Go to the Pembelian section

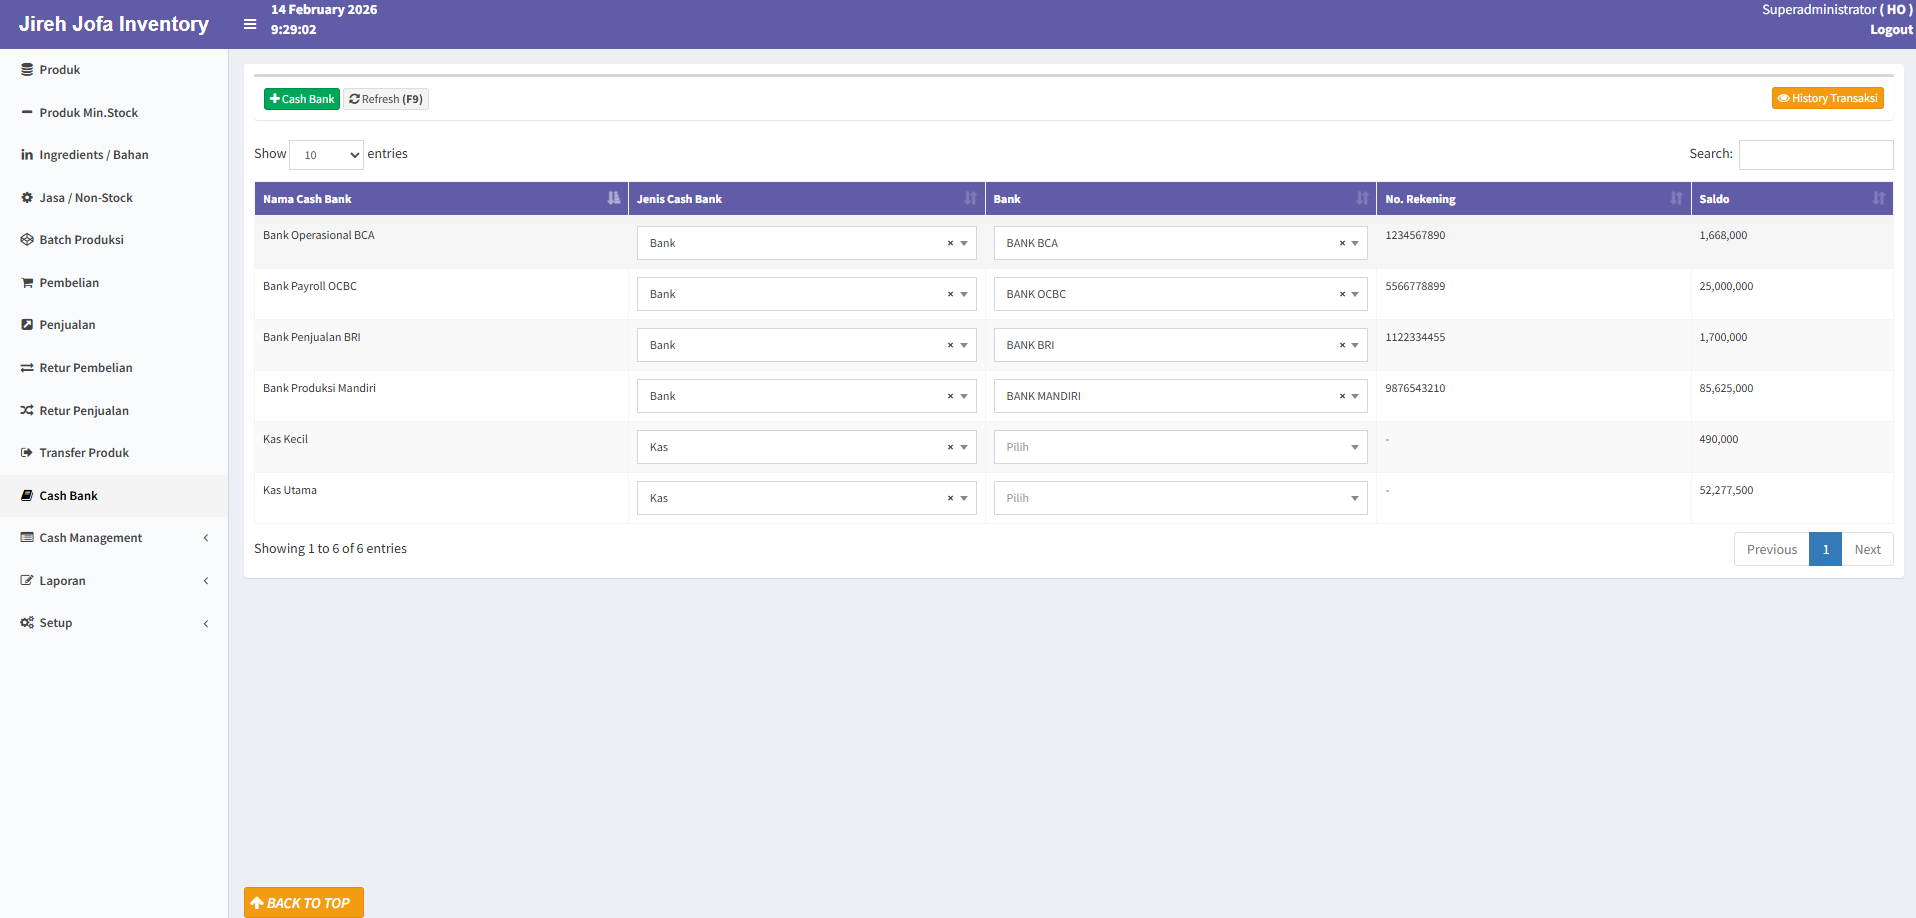(x=69, y=282)
